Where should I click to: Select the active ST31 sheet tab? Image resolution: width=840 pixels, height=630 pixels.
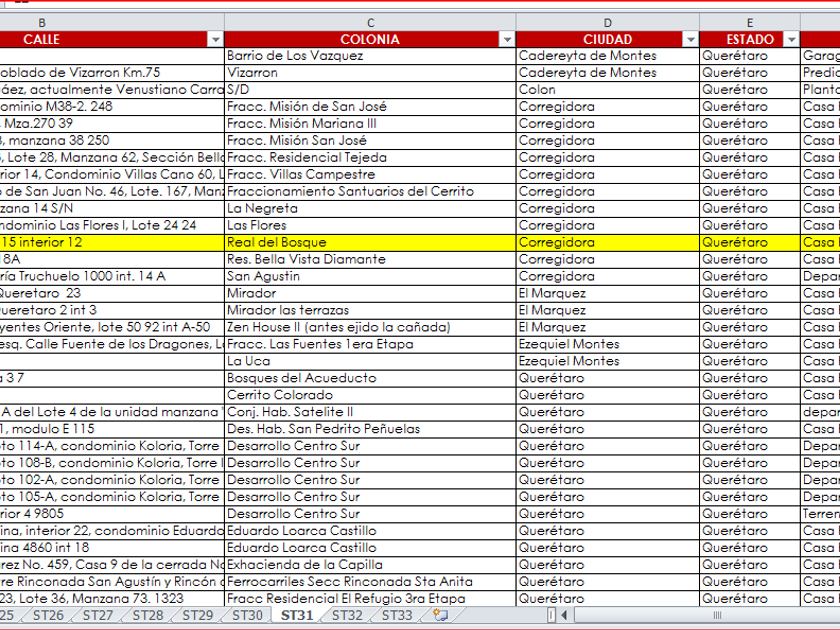[297, 615]
